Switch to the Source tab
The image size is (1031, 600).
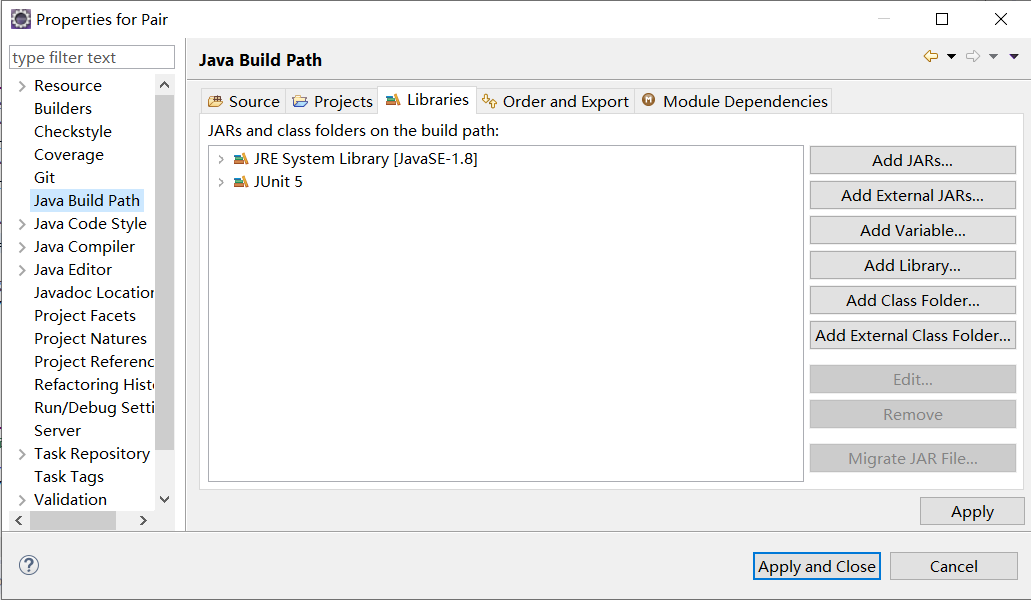(244, 101)
